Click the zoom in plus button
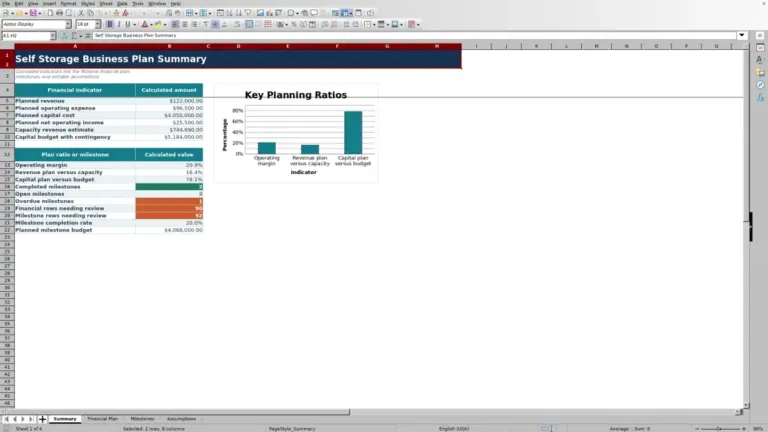Viewport: 768px width, 432px height. coord(744,429)
